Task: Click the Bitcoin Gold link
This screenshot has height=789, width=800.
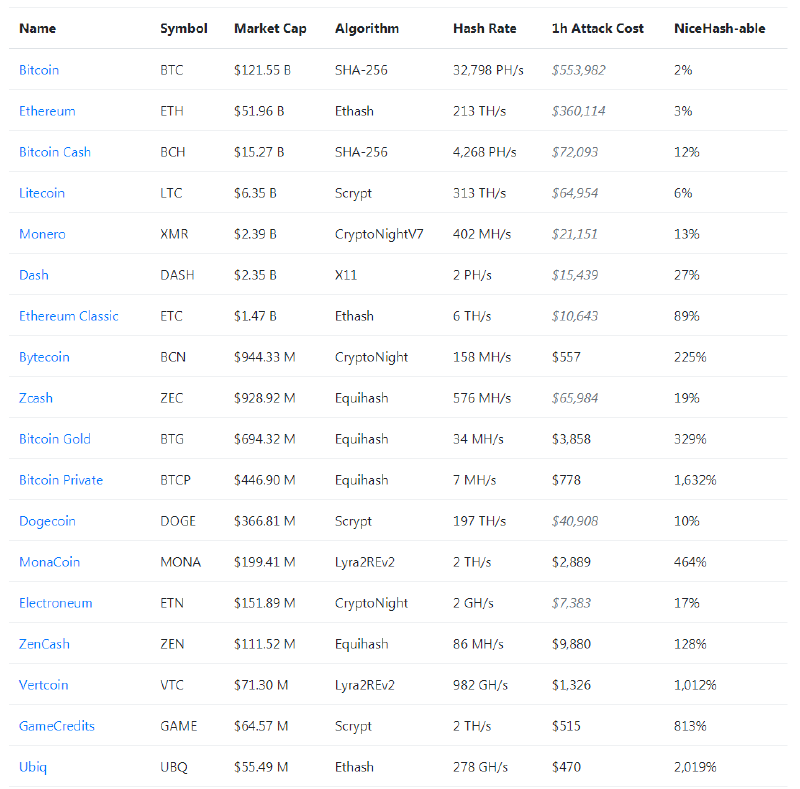Action: point(55,439)
